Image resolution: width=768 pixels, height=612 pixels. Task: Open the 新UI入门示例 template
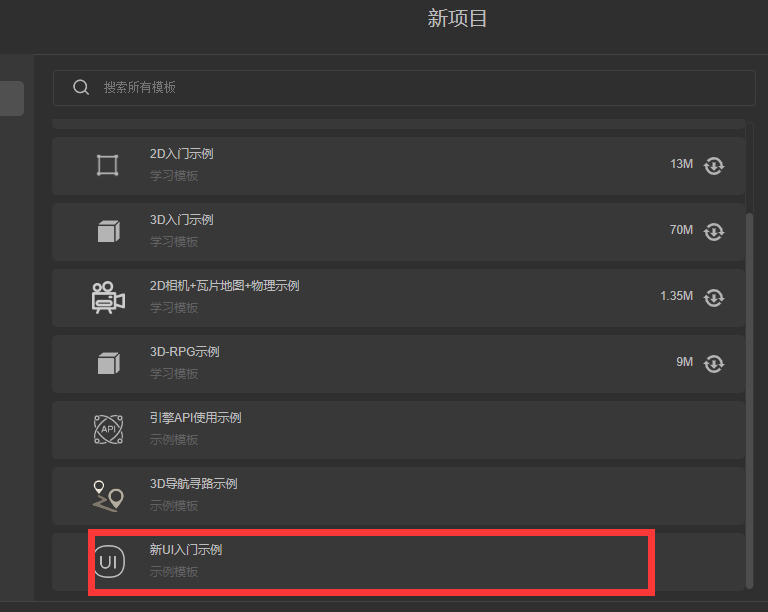click(x=399, y=562)
